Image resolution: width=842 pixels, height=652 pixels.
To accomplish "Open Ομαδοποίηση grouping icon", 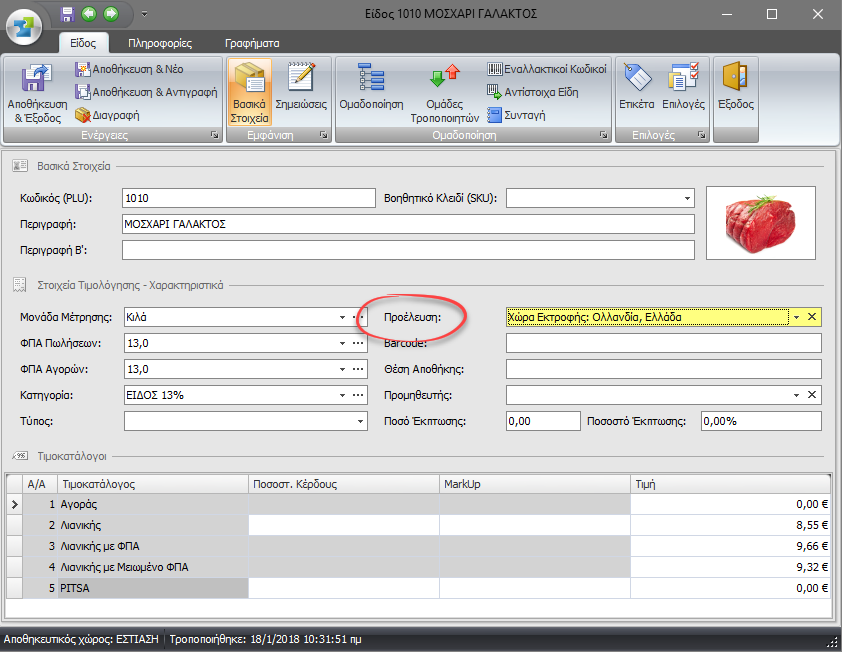I will (x=371, y=85).
